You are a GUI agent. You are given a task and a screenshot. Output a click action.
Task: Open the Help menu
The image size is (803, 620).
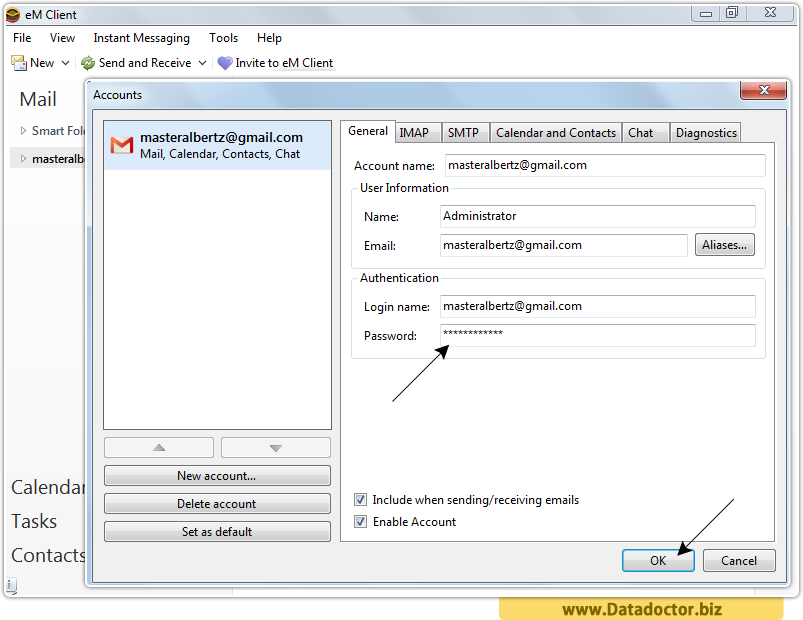click(269, 38)
